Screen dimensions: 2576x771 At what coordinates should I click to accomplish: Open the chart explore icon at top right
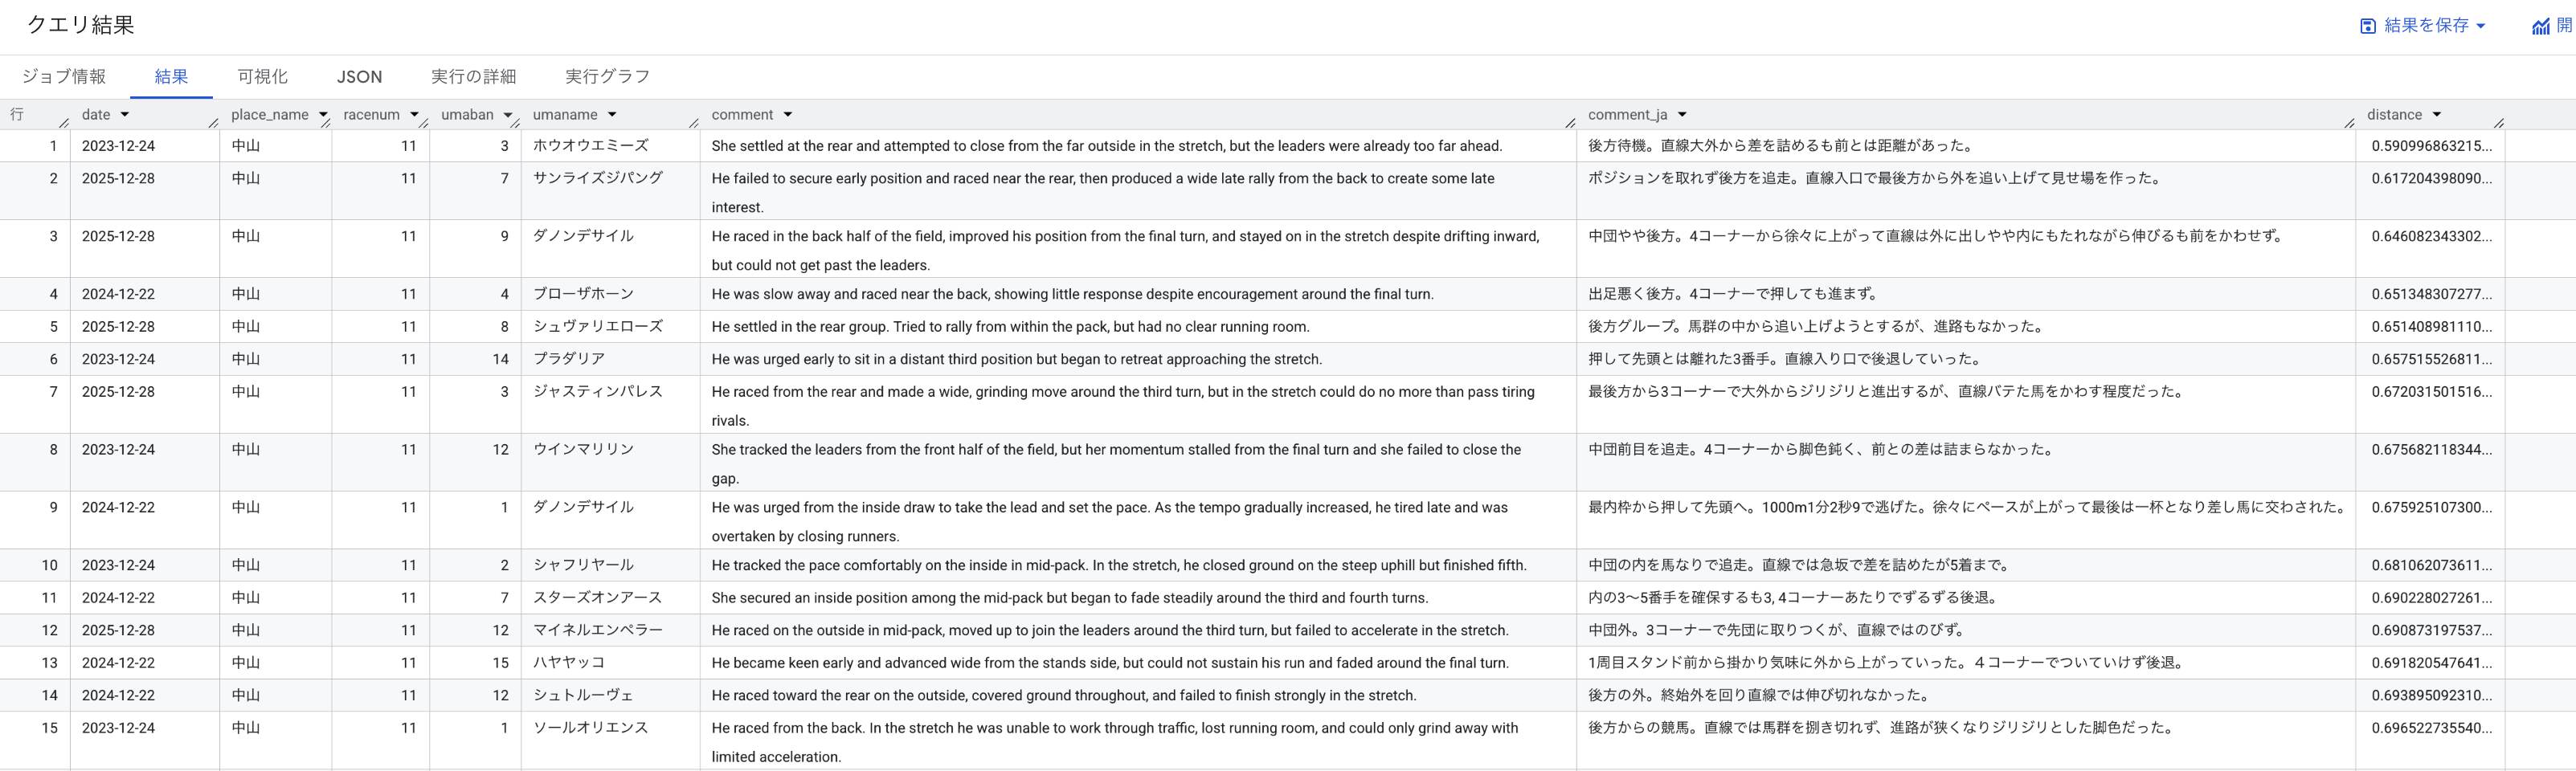[x=2541, y=26]
